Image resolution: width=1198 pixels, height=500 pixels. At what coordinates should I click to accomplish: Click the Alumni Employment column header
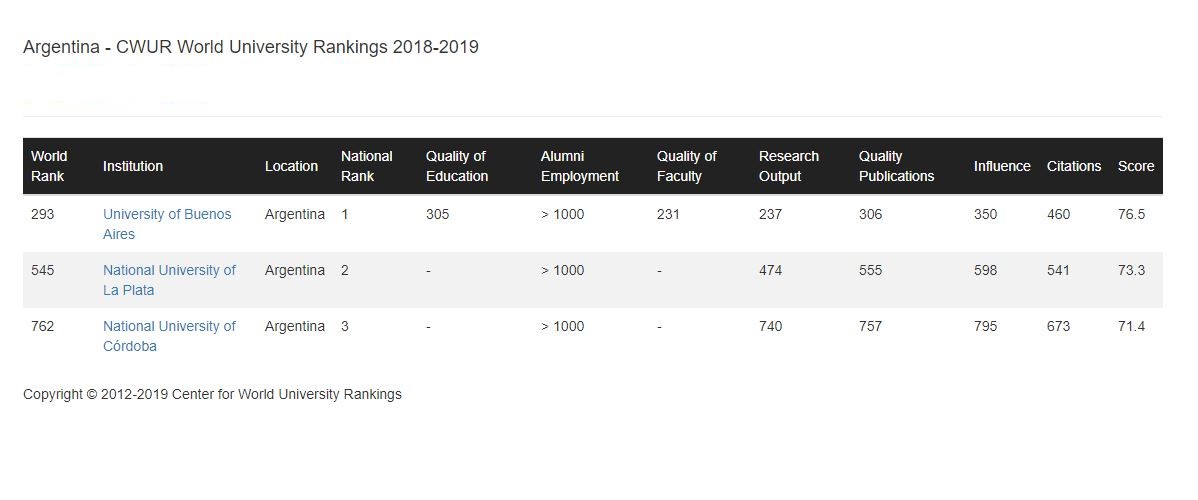580,166
